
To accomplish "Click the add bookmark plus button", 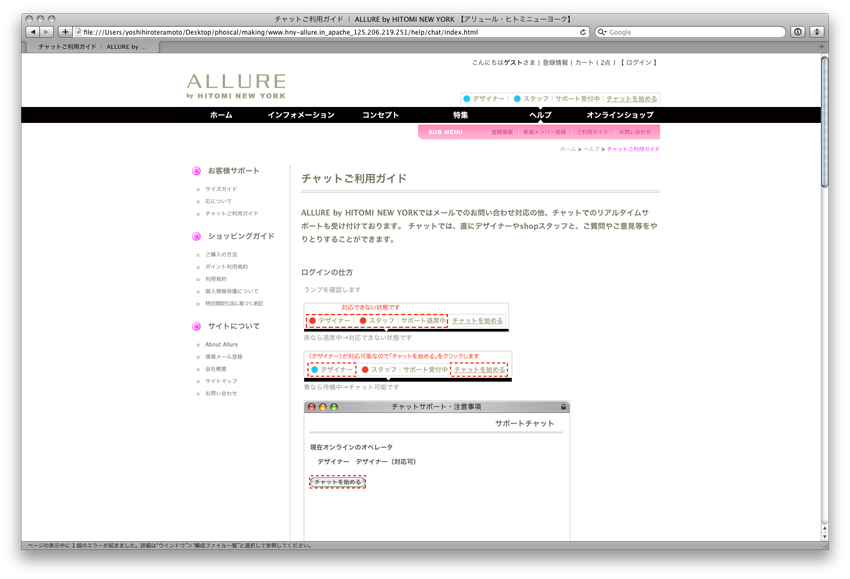I will coord(66,32).
